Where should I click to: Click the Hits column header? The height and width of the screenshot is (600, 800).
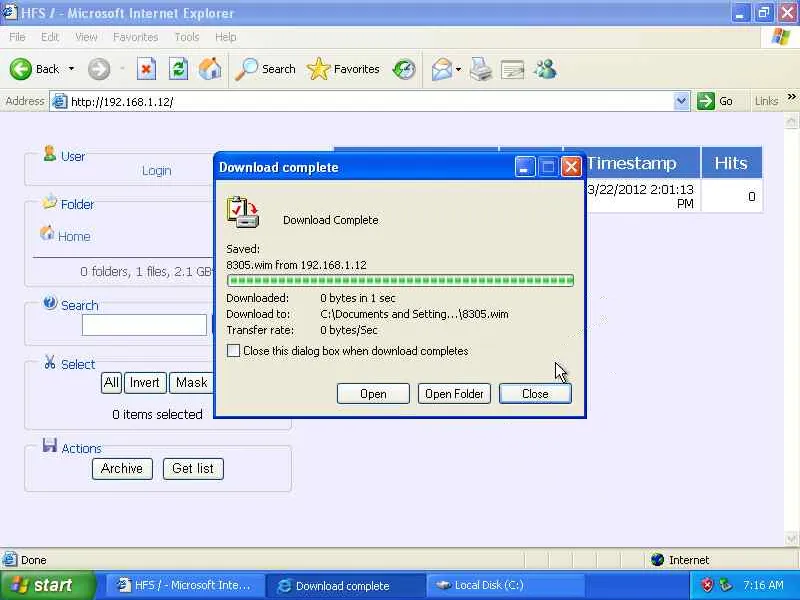click(731, 163)
